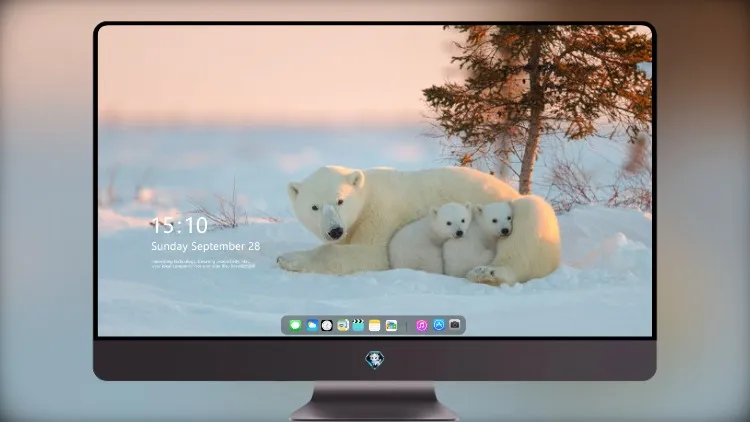The width and height of the screenshot is (750, 422).
Task: Click the 15:10 clock display
Action: click(x=179, y=225)
